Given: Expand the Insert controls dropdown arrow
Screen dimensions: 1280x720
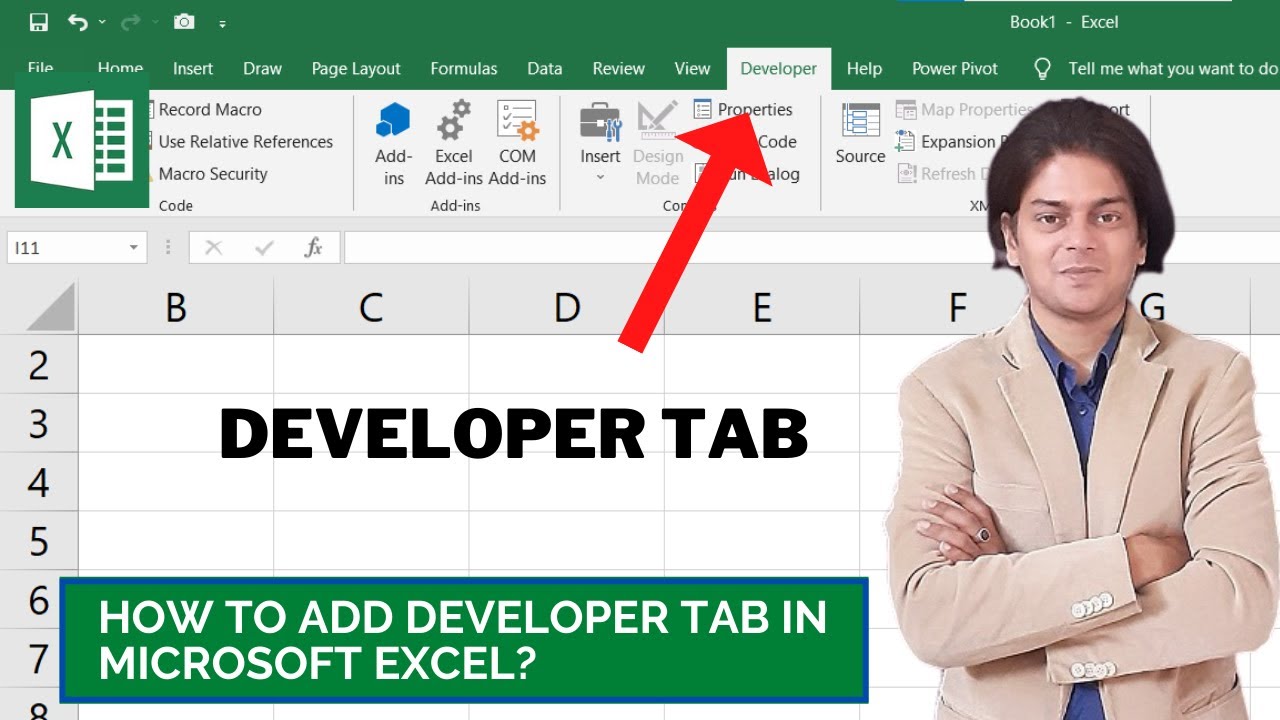Looking at the screenshot, I should [600, 178].
